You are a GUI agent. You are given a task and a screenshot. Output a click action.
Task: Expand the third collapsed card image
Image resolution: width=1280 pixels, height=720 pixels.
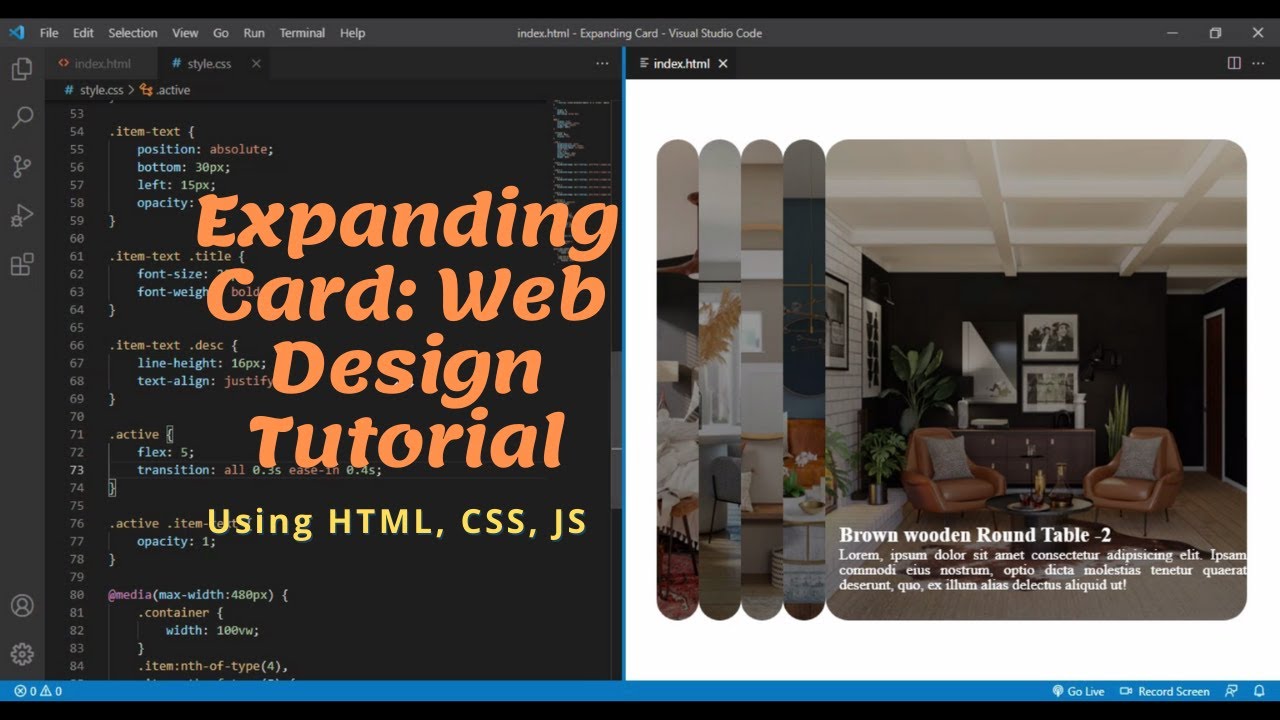[x=761, y=380]
